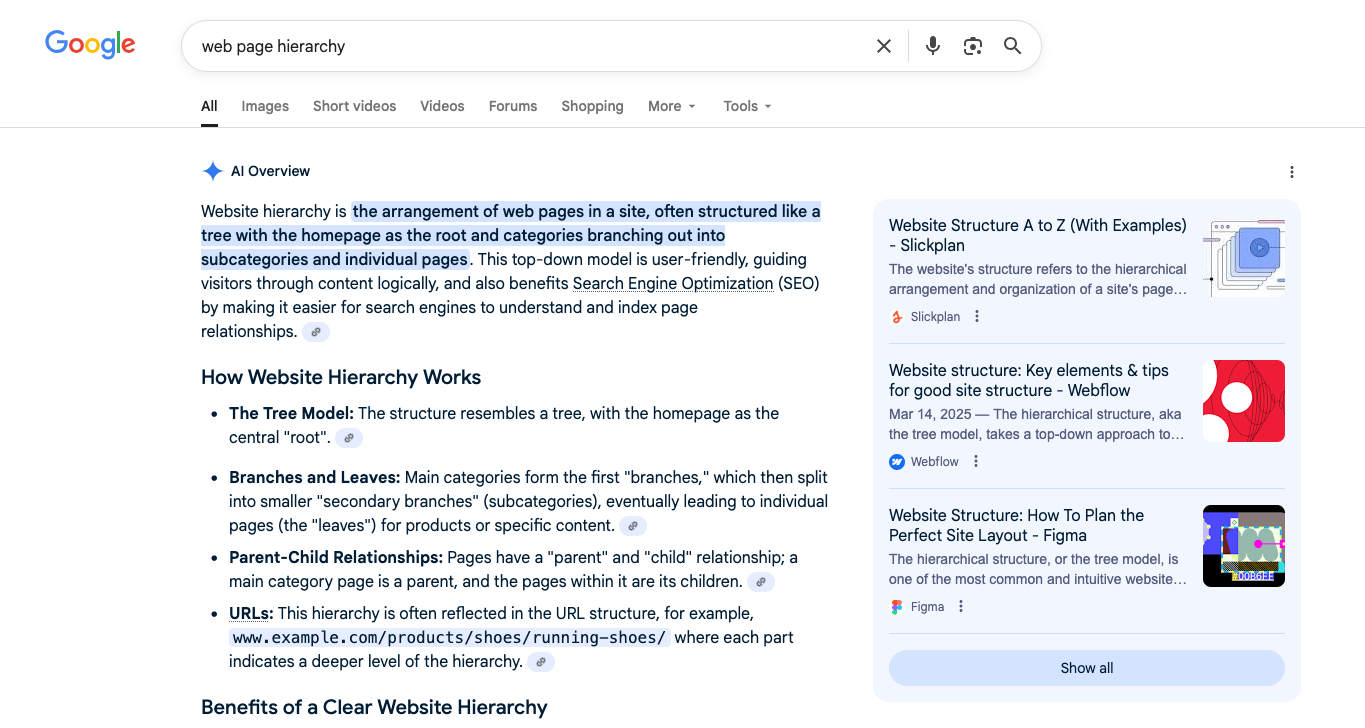Screen dimensions: 1365x728
Task: Click the Show all button
Action: click(x=1086, y=667)
